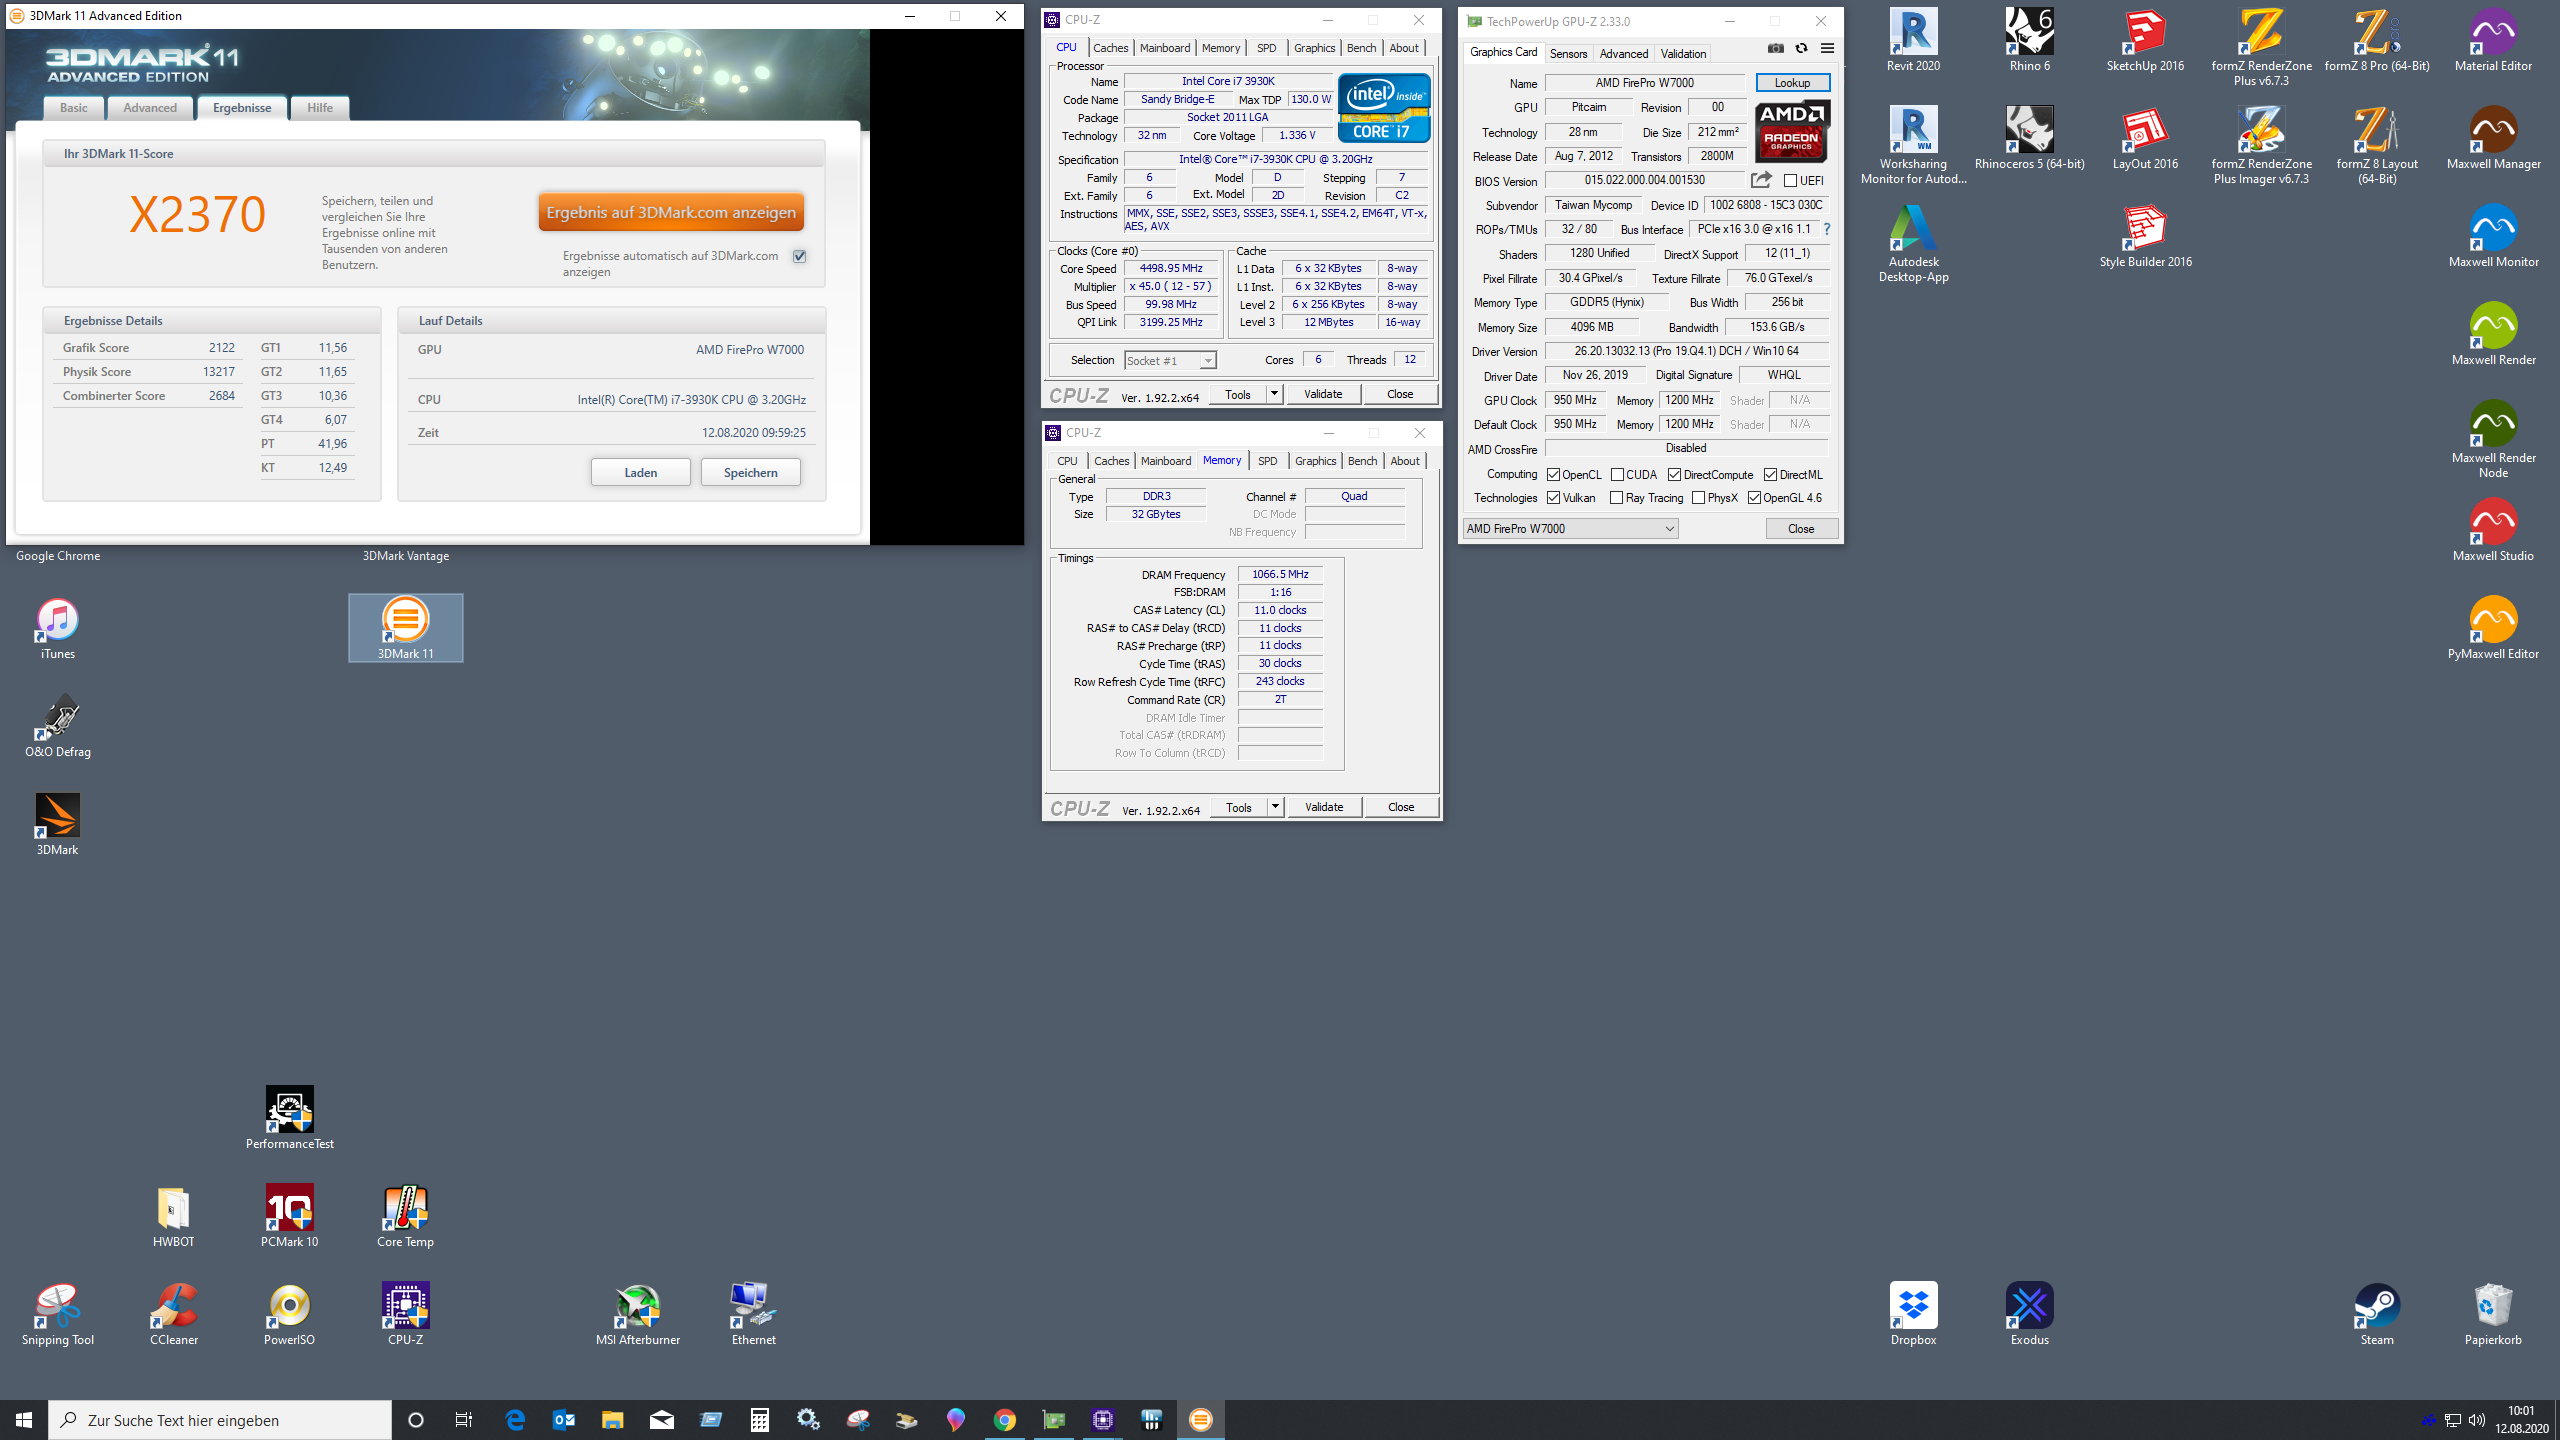This screenshot has width=2560, height=1440.
Task: Take GPU-Z screenshot with camera icon
Action: (x=1776, y=48)
